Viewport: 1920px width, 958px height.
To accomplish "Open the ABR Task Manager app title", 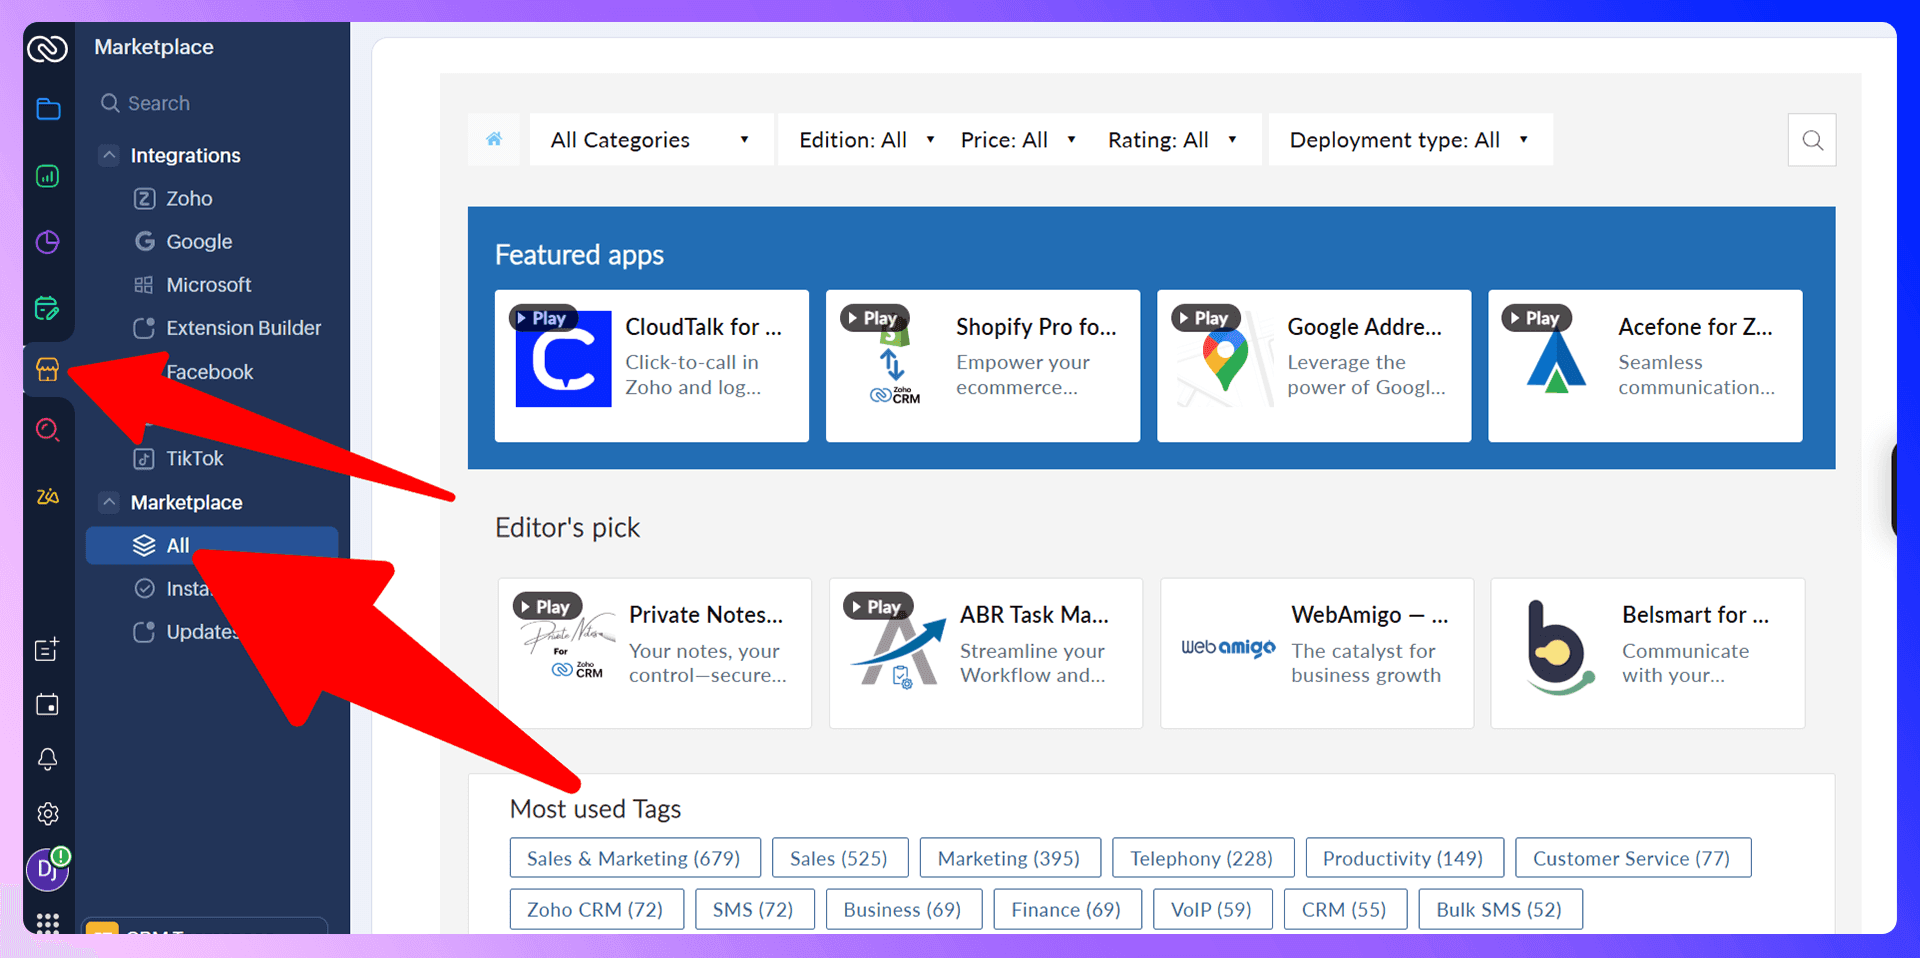I will (x=1034, y=615).
